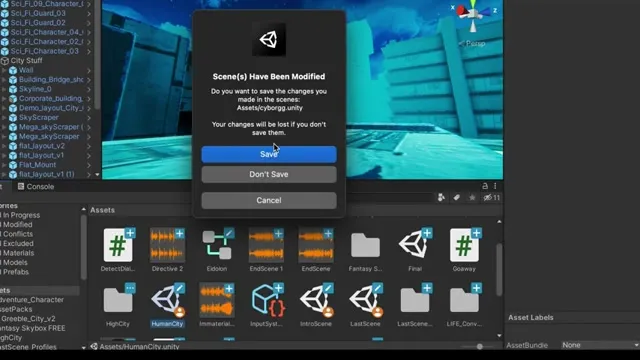
Task: Select the Immaterial audio asset
Action: click(x=217, y=301)
